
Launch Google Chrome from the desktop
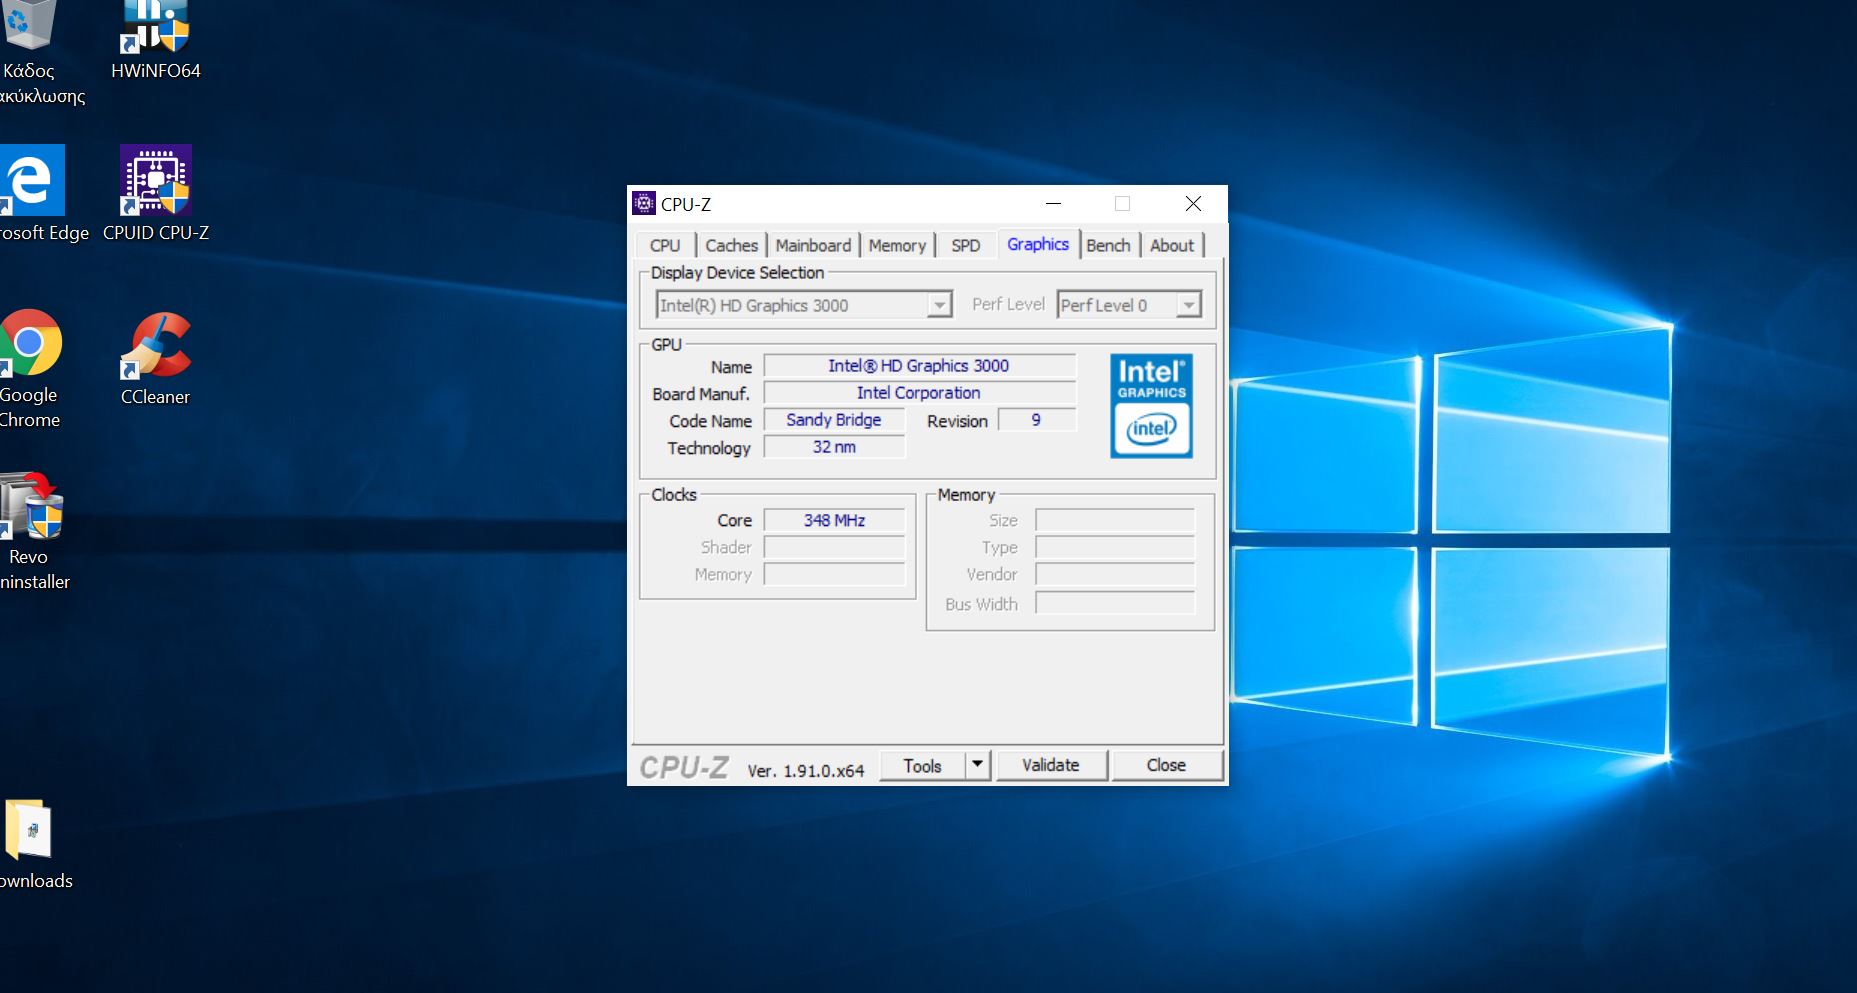pos(30,368)
